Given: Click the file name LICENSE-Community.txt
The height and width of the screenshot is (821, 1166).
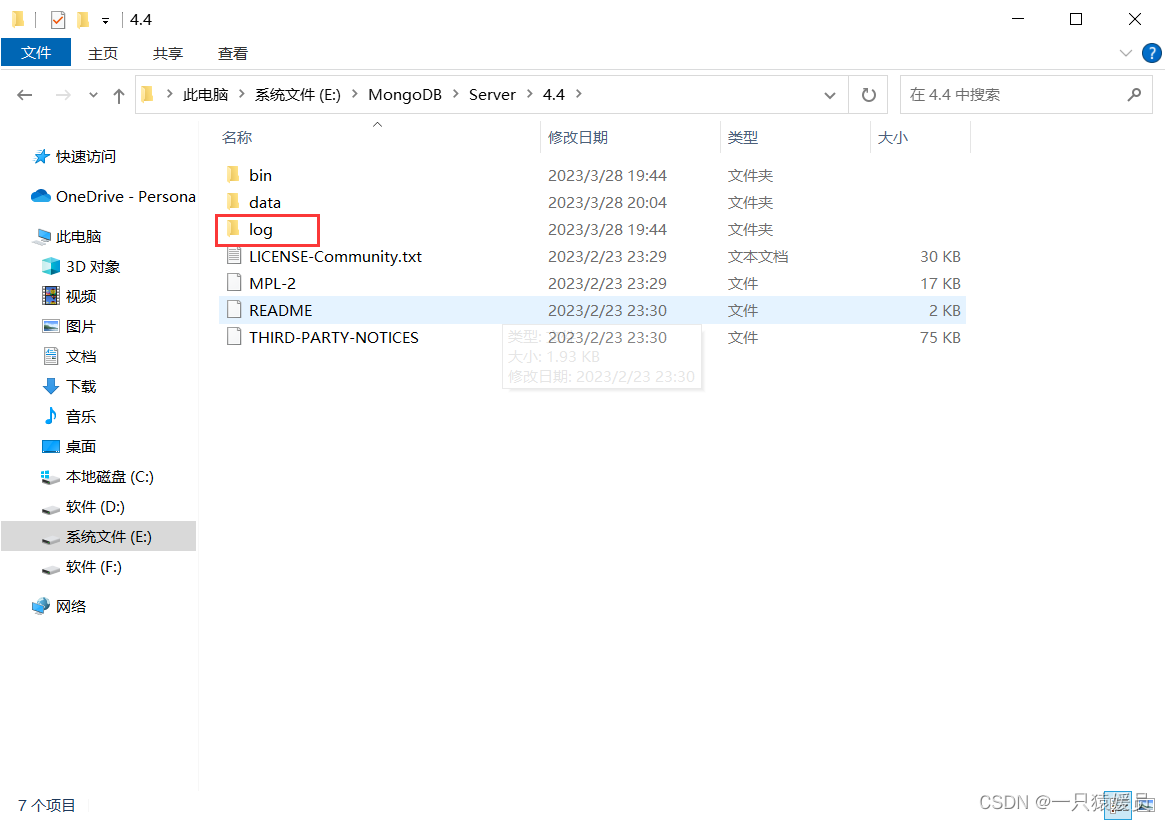Looking at the screenshot, I should tap(335, 257).
